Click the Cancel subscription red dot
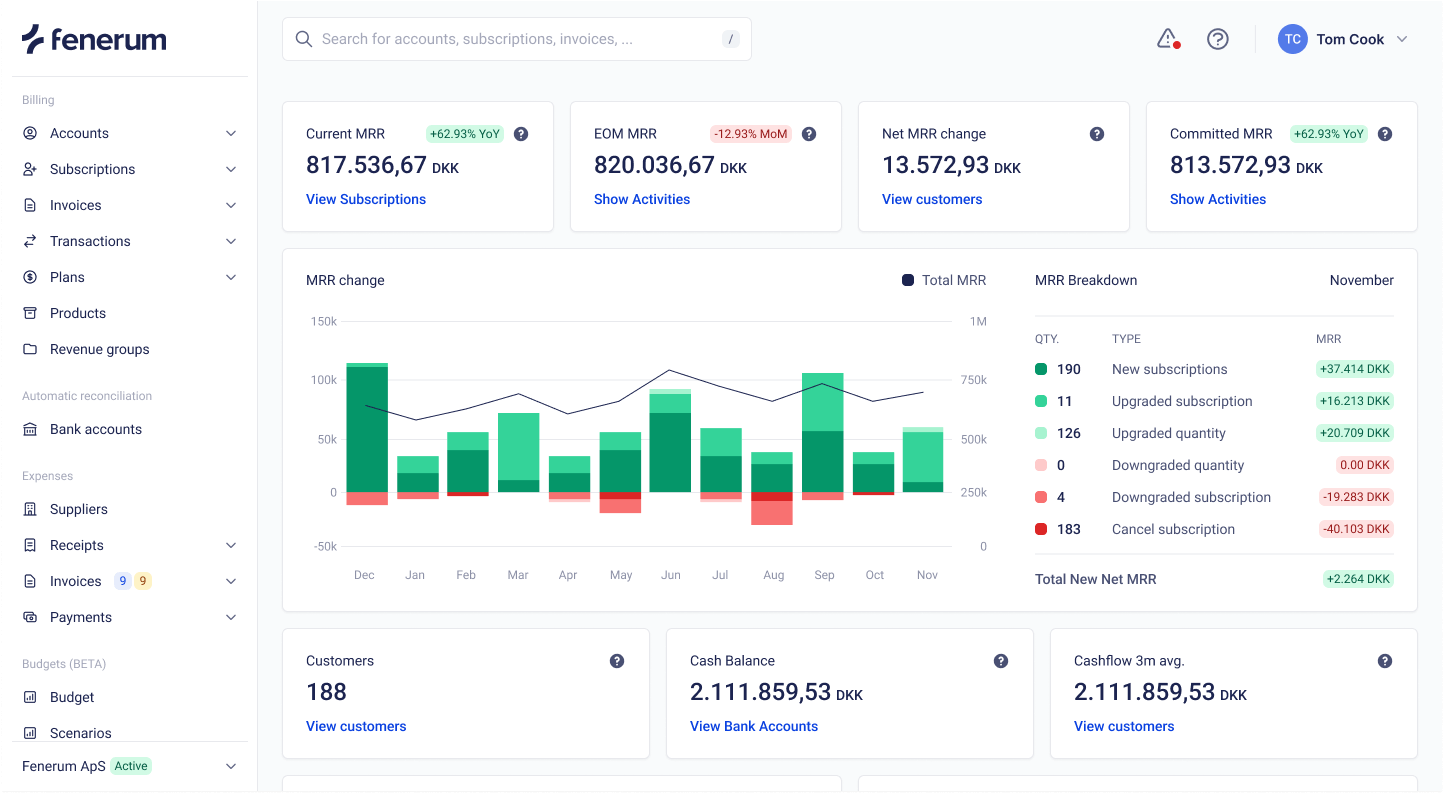The width and height of the screenshot is (1444, 794). pyautogui.click(x=1041, y=529)
